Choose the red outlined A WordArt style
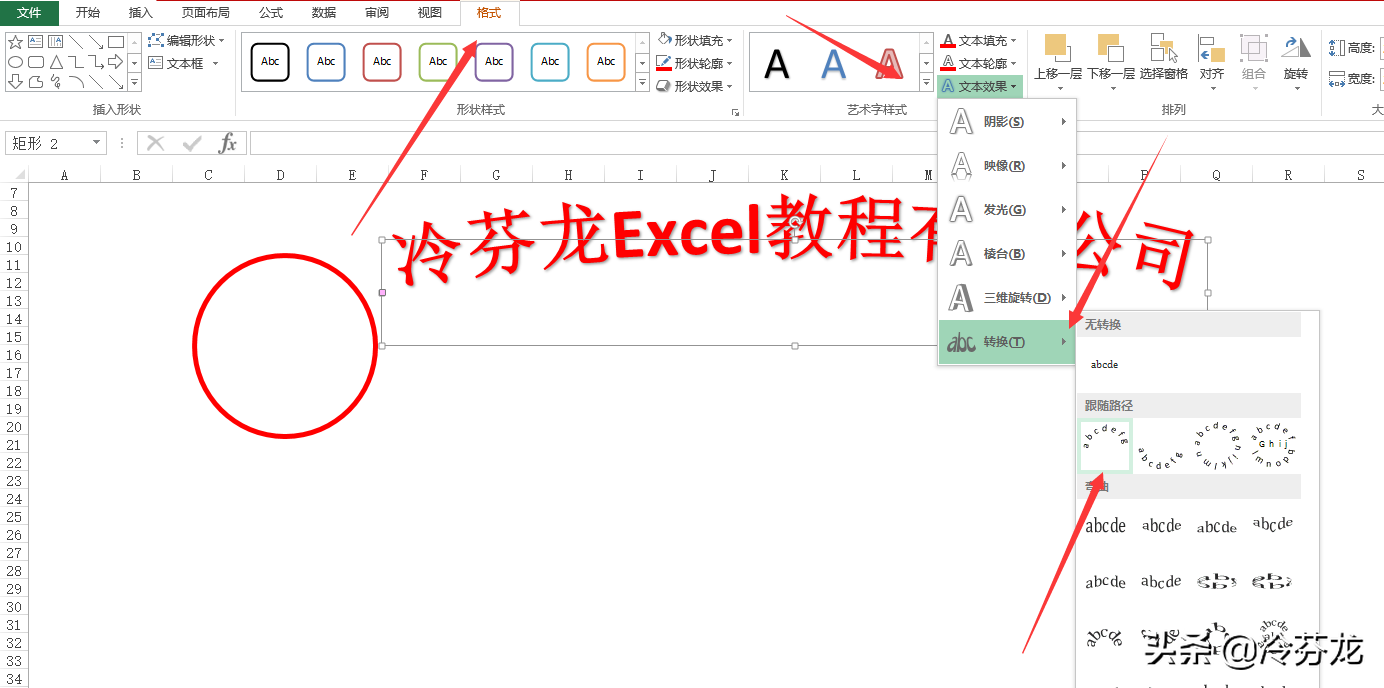Screen dimensions: 1384x688 tap(890, 64)
